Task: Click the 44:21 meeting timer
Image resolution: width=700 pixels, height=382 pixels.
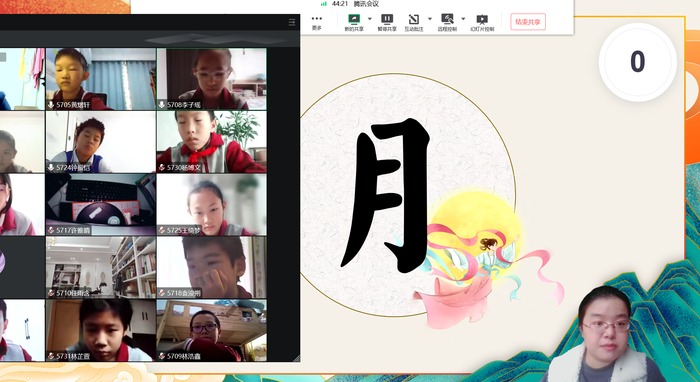Action: [x=340, y=4]
